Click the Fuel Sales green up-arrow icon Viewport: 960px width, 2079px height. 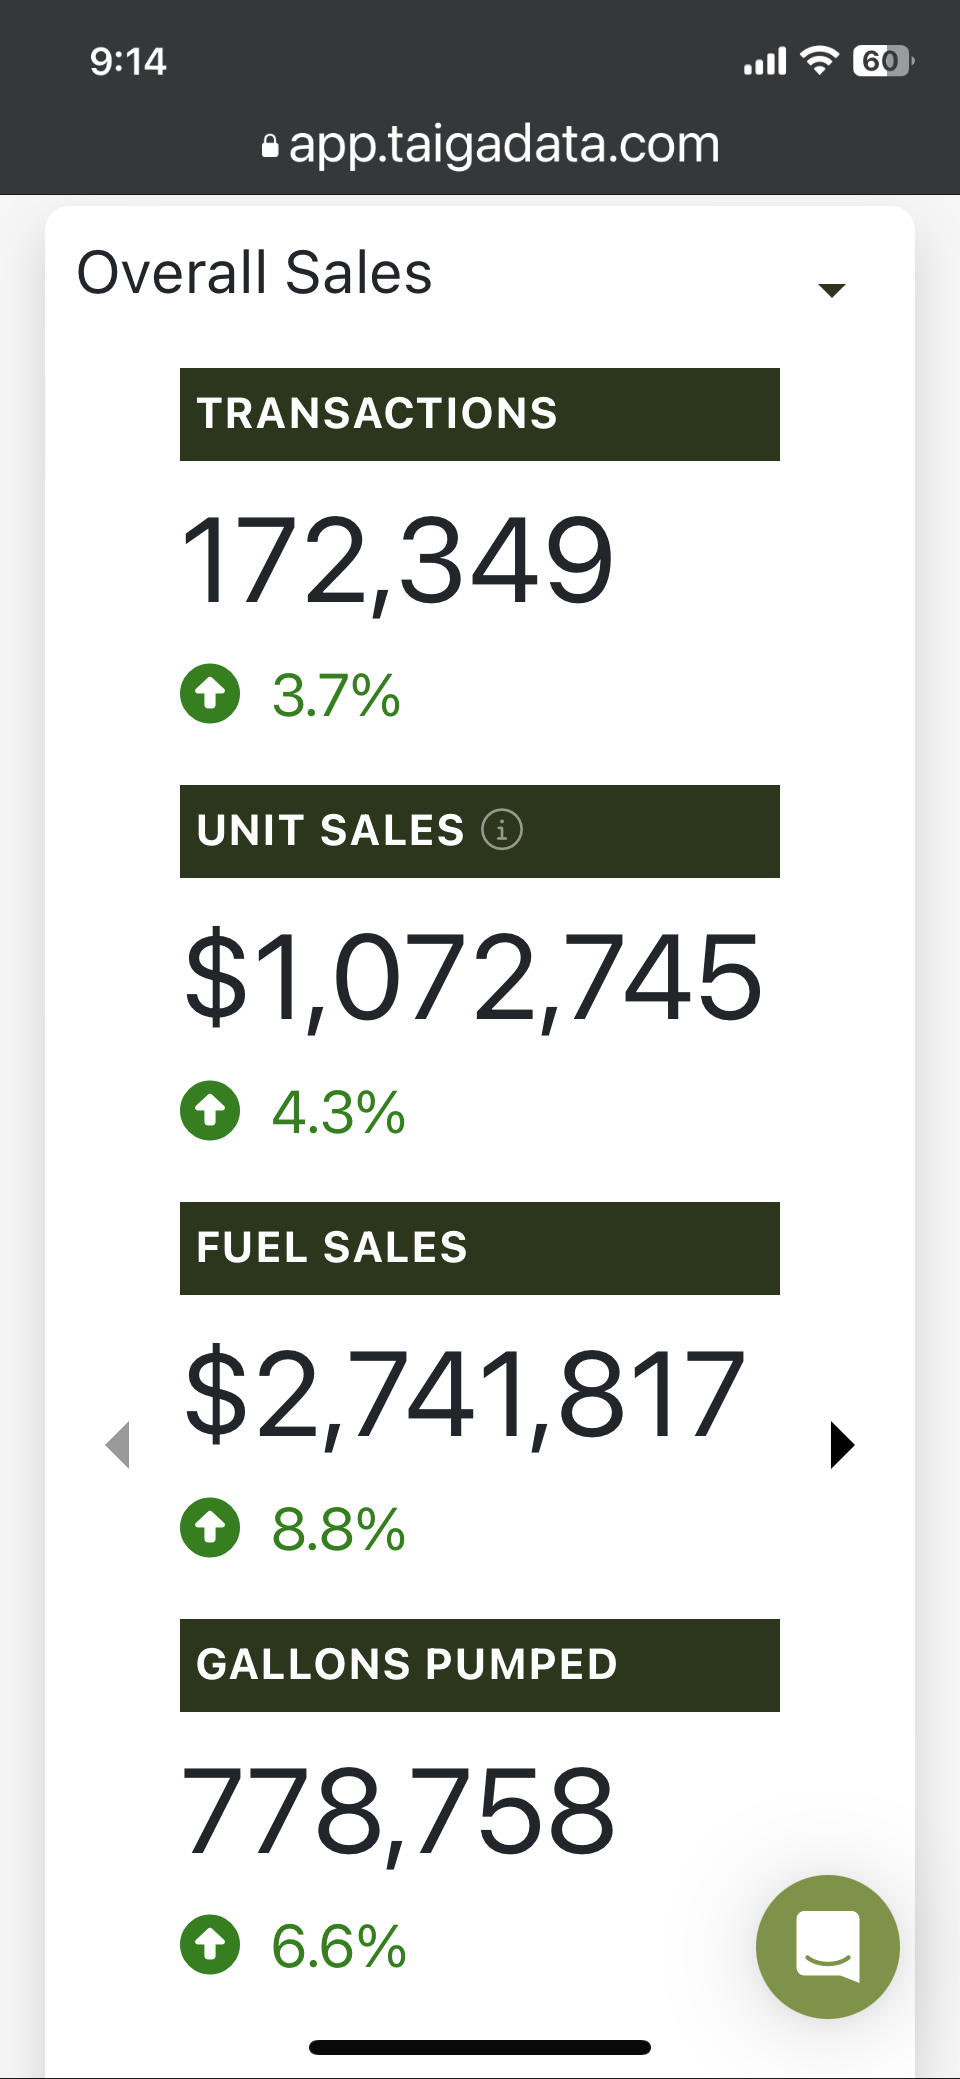[210, 1528]
